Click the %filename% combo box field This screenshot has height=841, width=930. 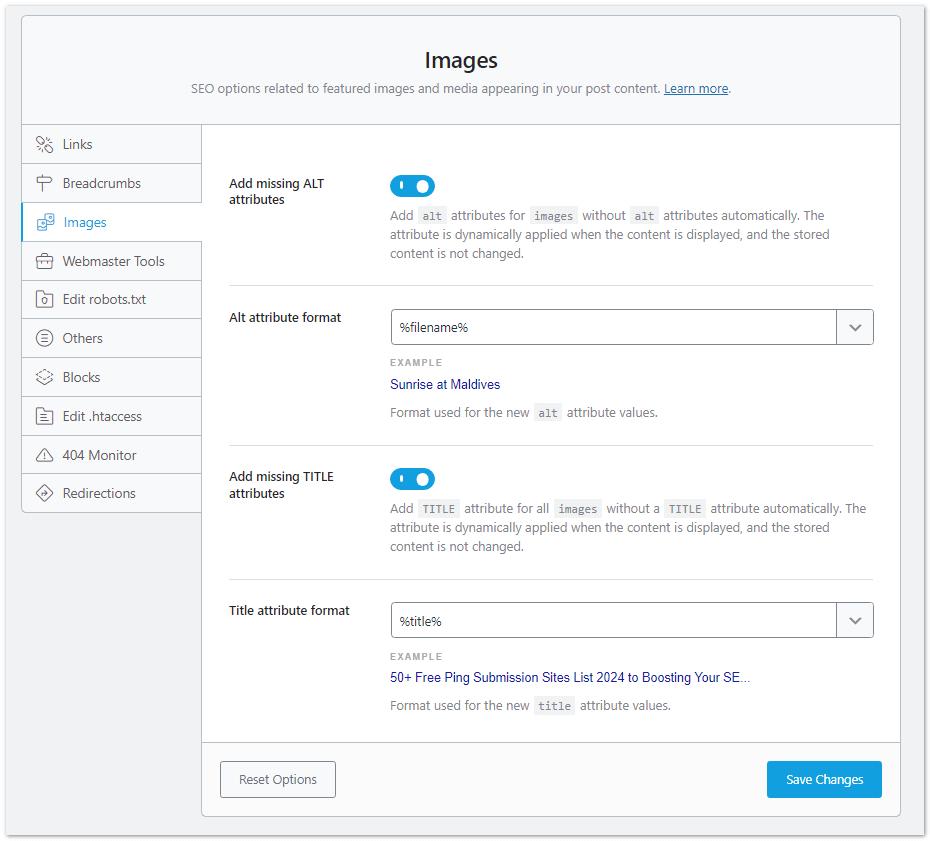tap(600, 327)
